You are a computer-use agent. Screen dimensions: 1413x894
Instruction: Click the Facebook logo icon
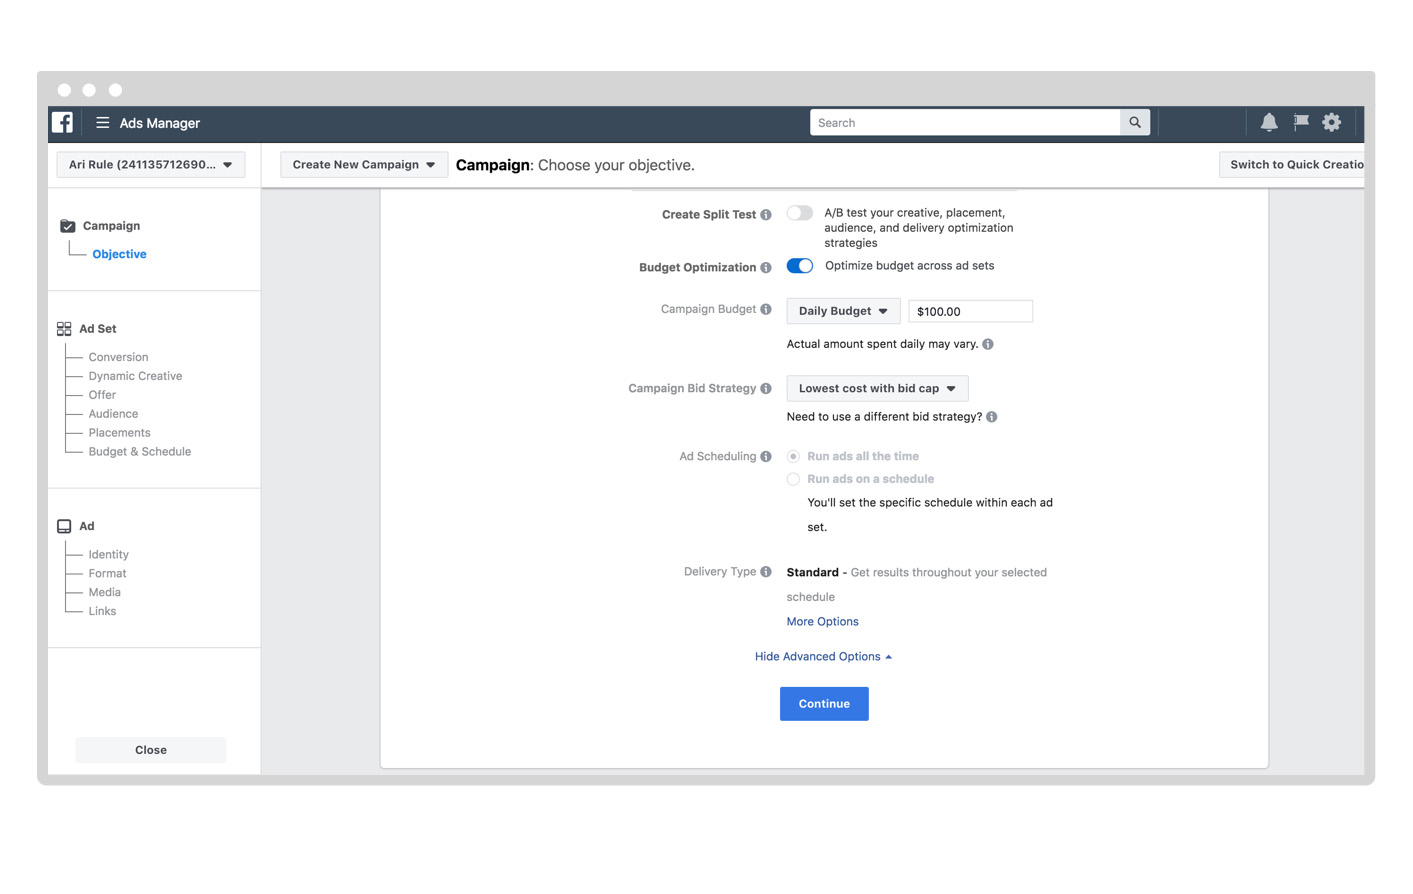click(x=62, y=123)
